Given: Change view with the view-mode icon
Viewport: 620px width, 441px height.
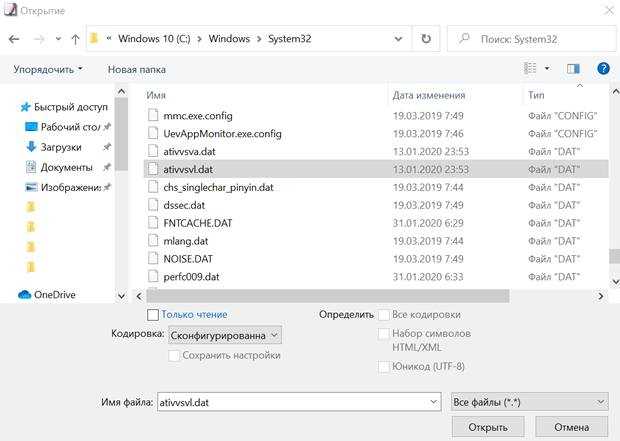Looking at the screenshot, I should pyautogui.click(x=530, y=68).
